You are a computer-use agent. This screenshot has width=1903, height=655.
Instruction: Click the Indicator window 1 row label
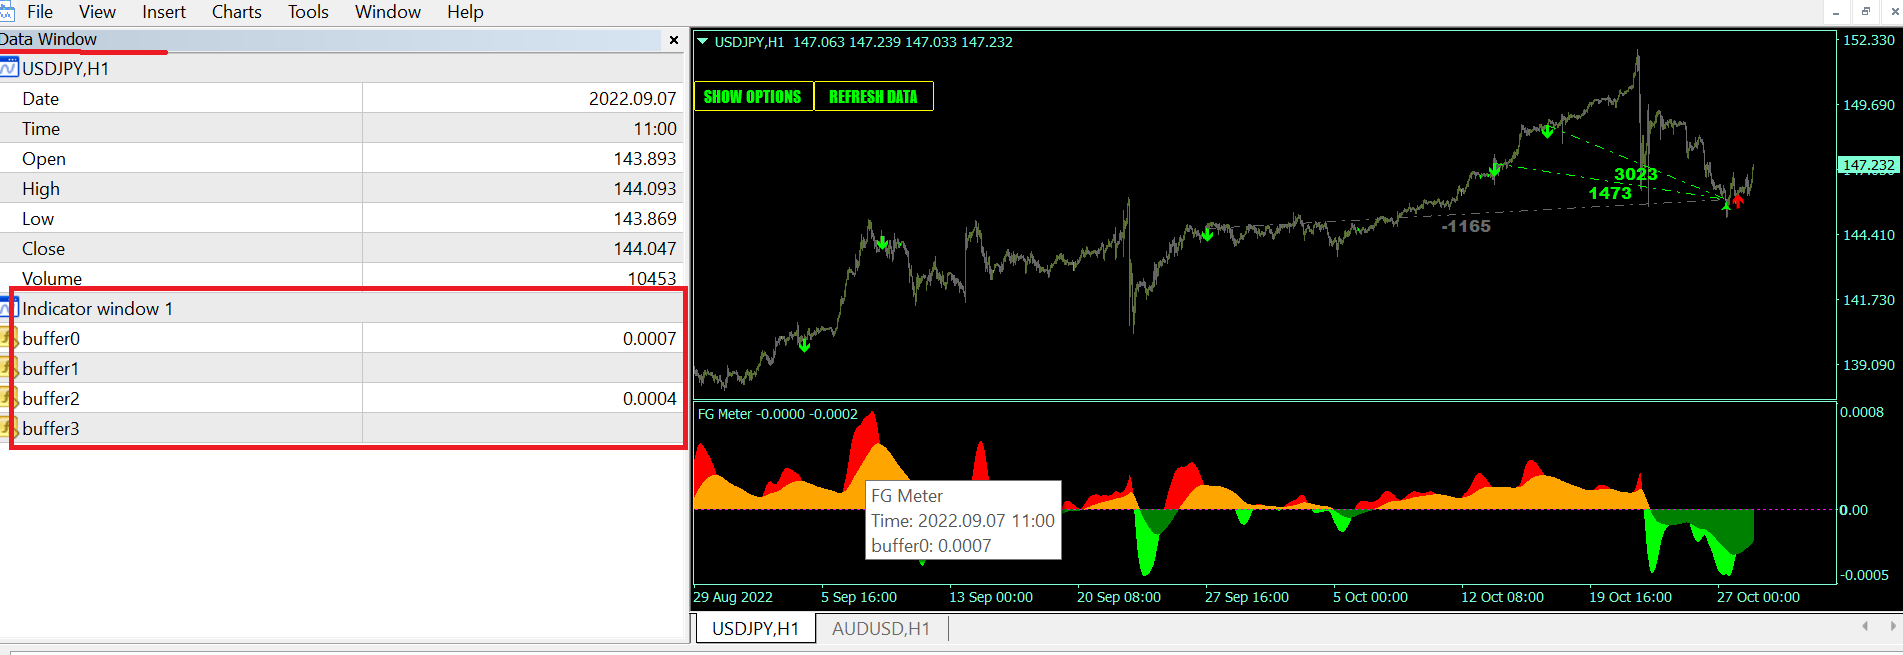(x=98, y=308)
